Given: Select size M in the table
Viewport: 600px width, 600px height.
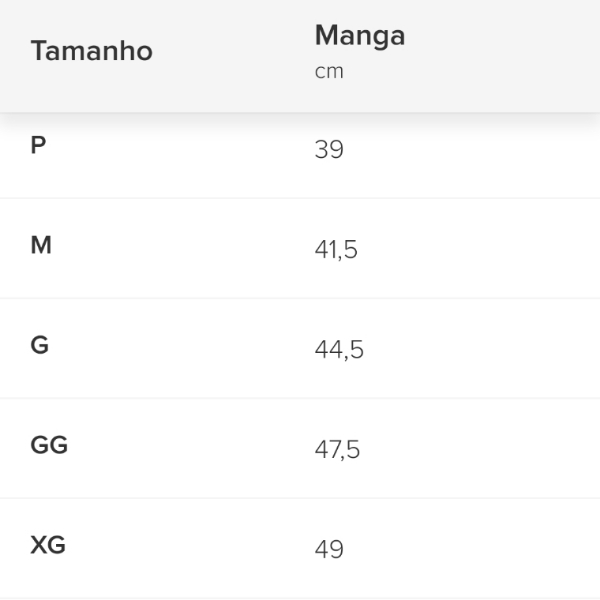Looking at the screenshot, I should pos(41,245).
